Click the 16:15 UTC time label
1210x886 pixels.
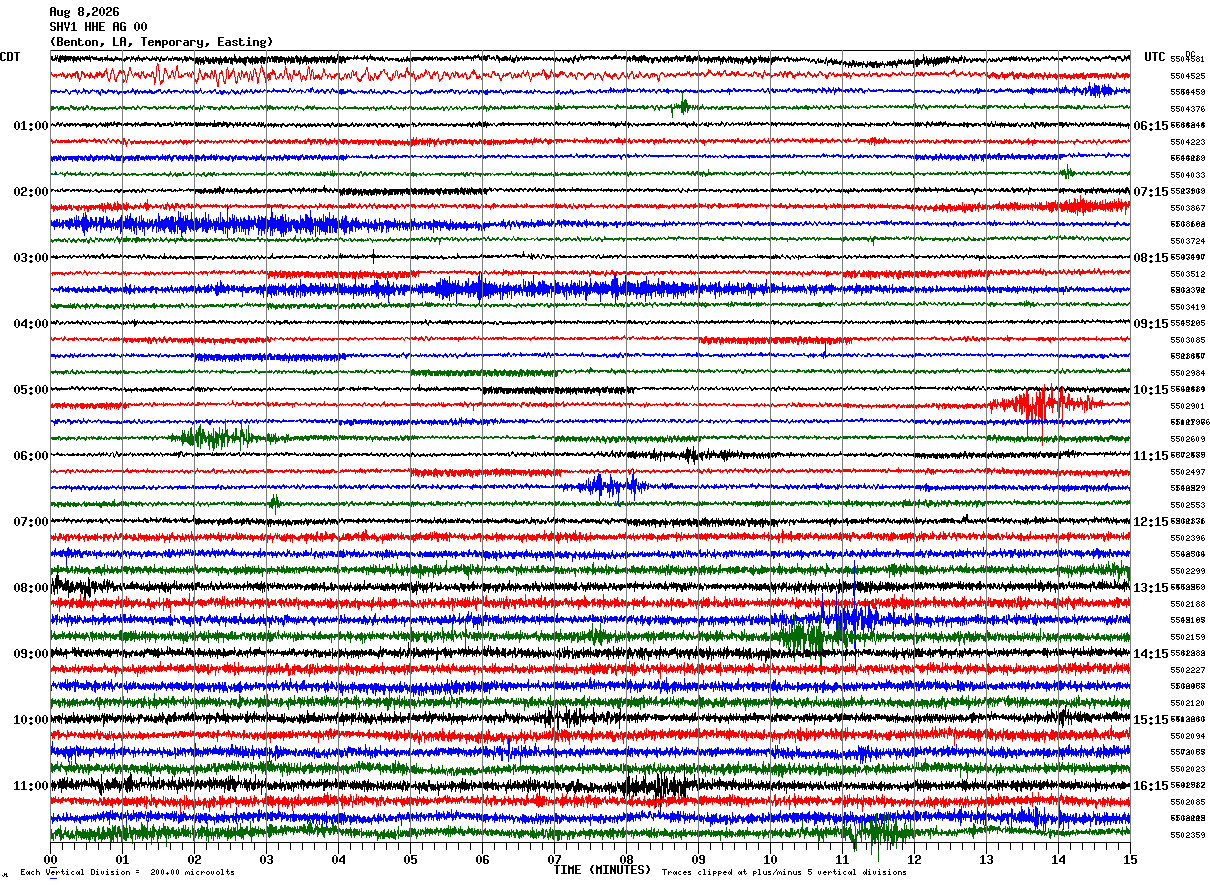coord(1150,786)
